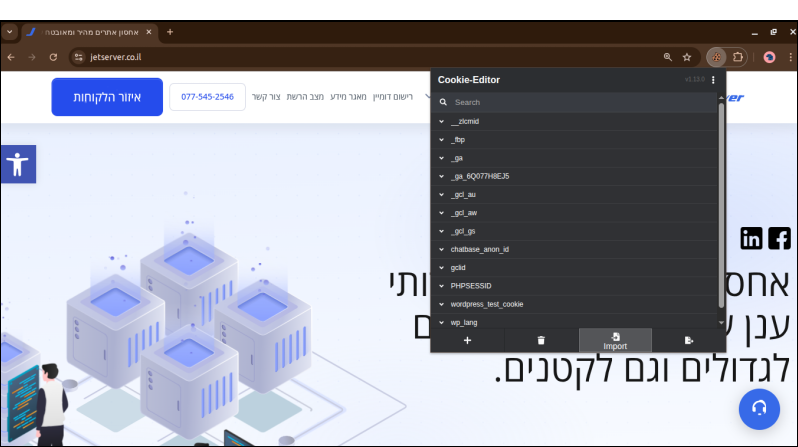Viewport: 798px width, 447px height.
Task: Open the support chat headset button
Action: pyautogui.click(x=759, y=409)
